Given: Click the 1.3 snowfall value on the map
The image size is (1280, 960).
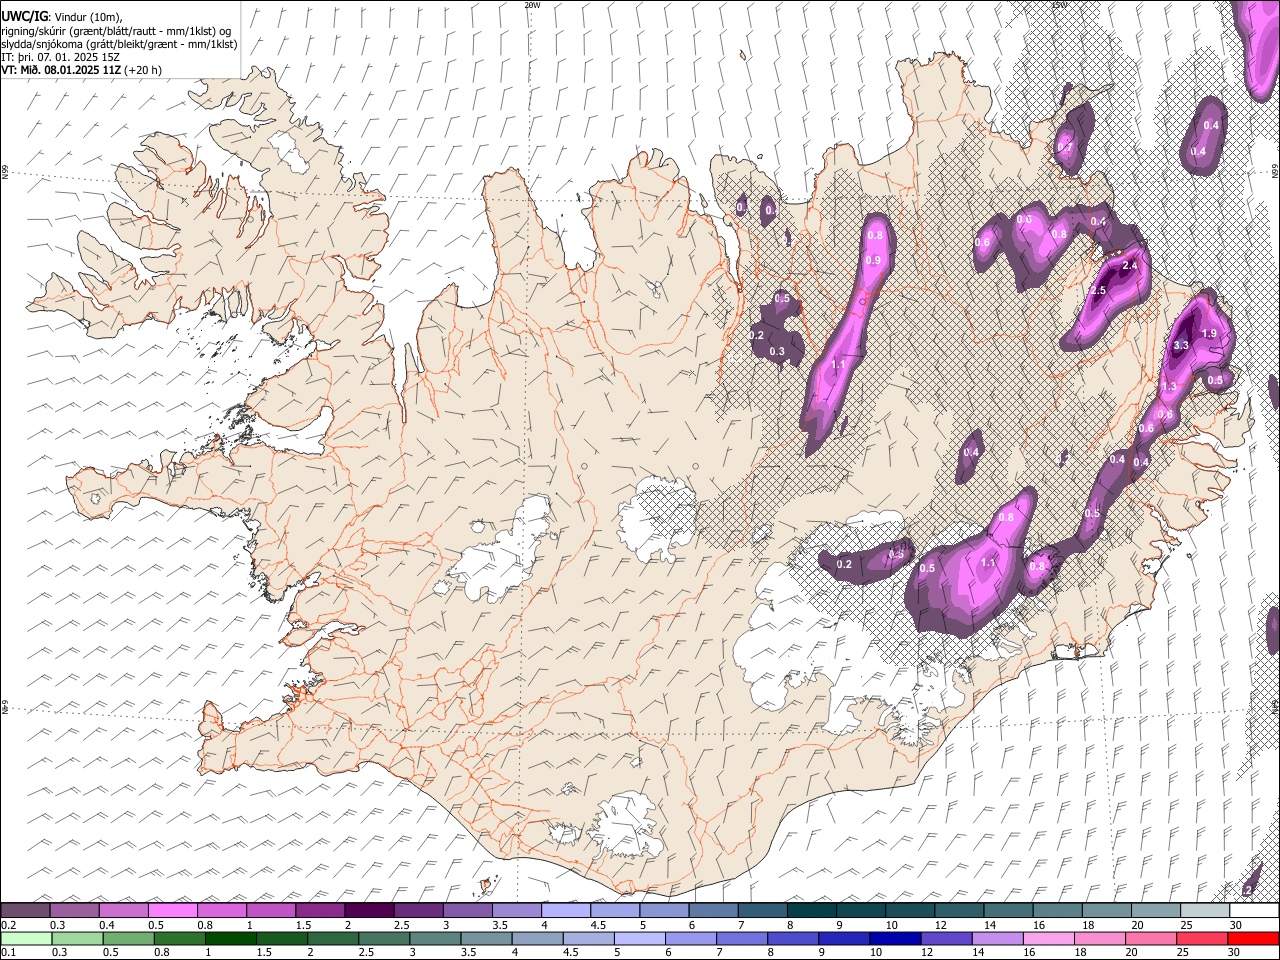Looking at the screenshot, I should click(x=1168, y=386).
